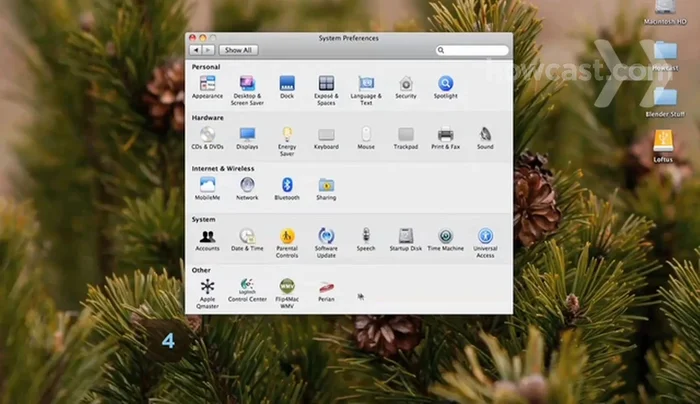Open the Perian preference pane
Image resolution: width=700 pixels, height=404 pixels.
click(x=326, y=287)
